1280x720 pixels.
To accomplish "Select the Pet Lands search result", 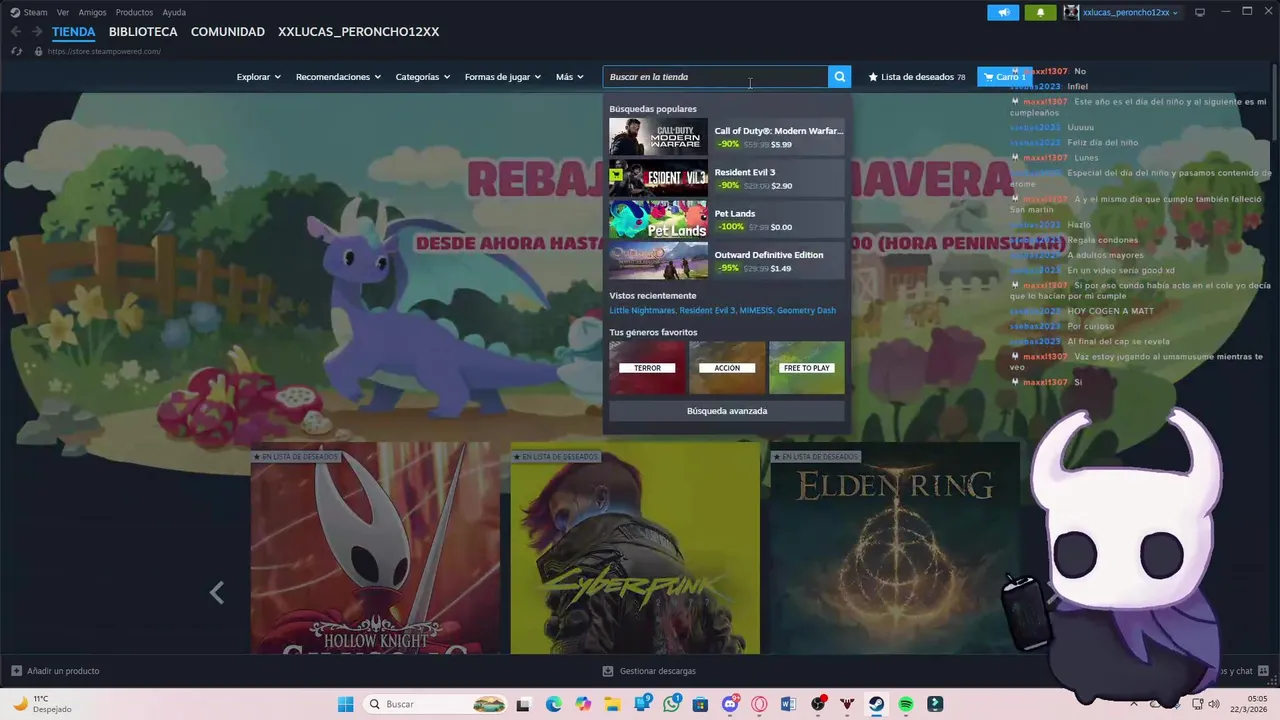I will click(x=727, y=220).
